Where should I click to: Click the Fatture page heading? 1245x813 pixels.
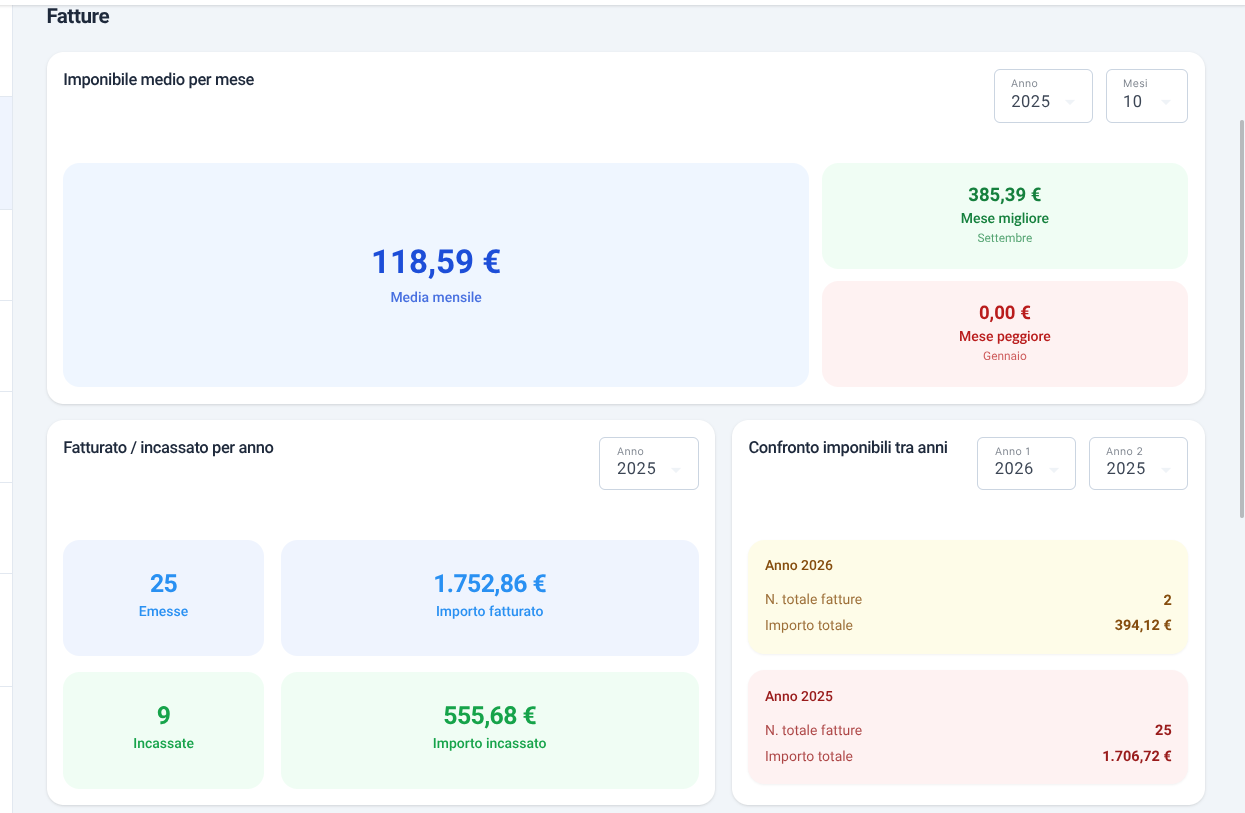pyautogui.click(x=78, y=17)
